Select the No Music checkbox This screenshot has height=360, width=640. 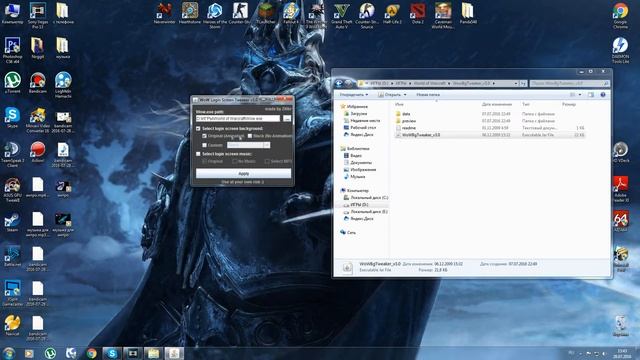[235, 162]
